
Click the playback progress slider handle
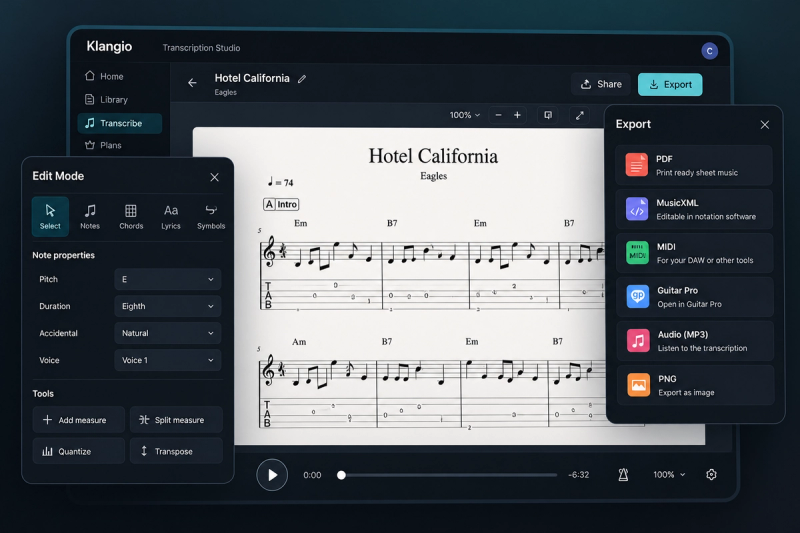pyautogui.click(x=341, y=475)
